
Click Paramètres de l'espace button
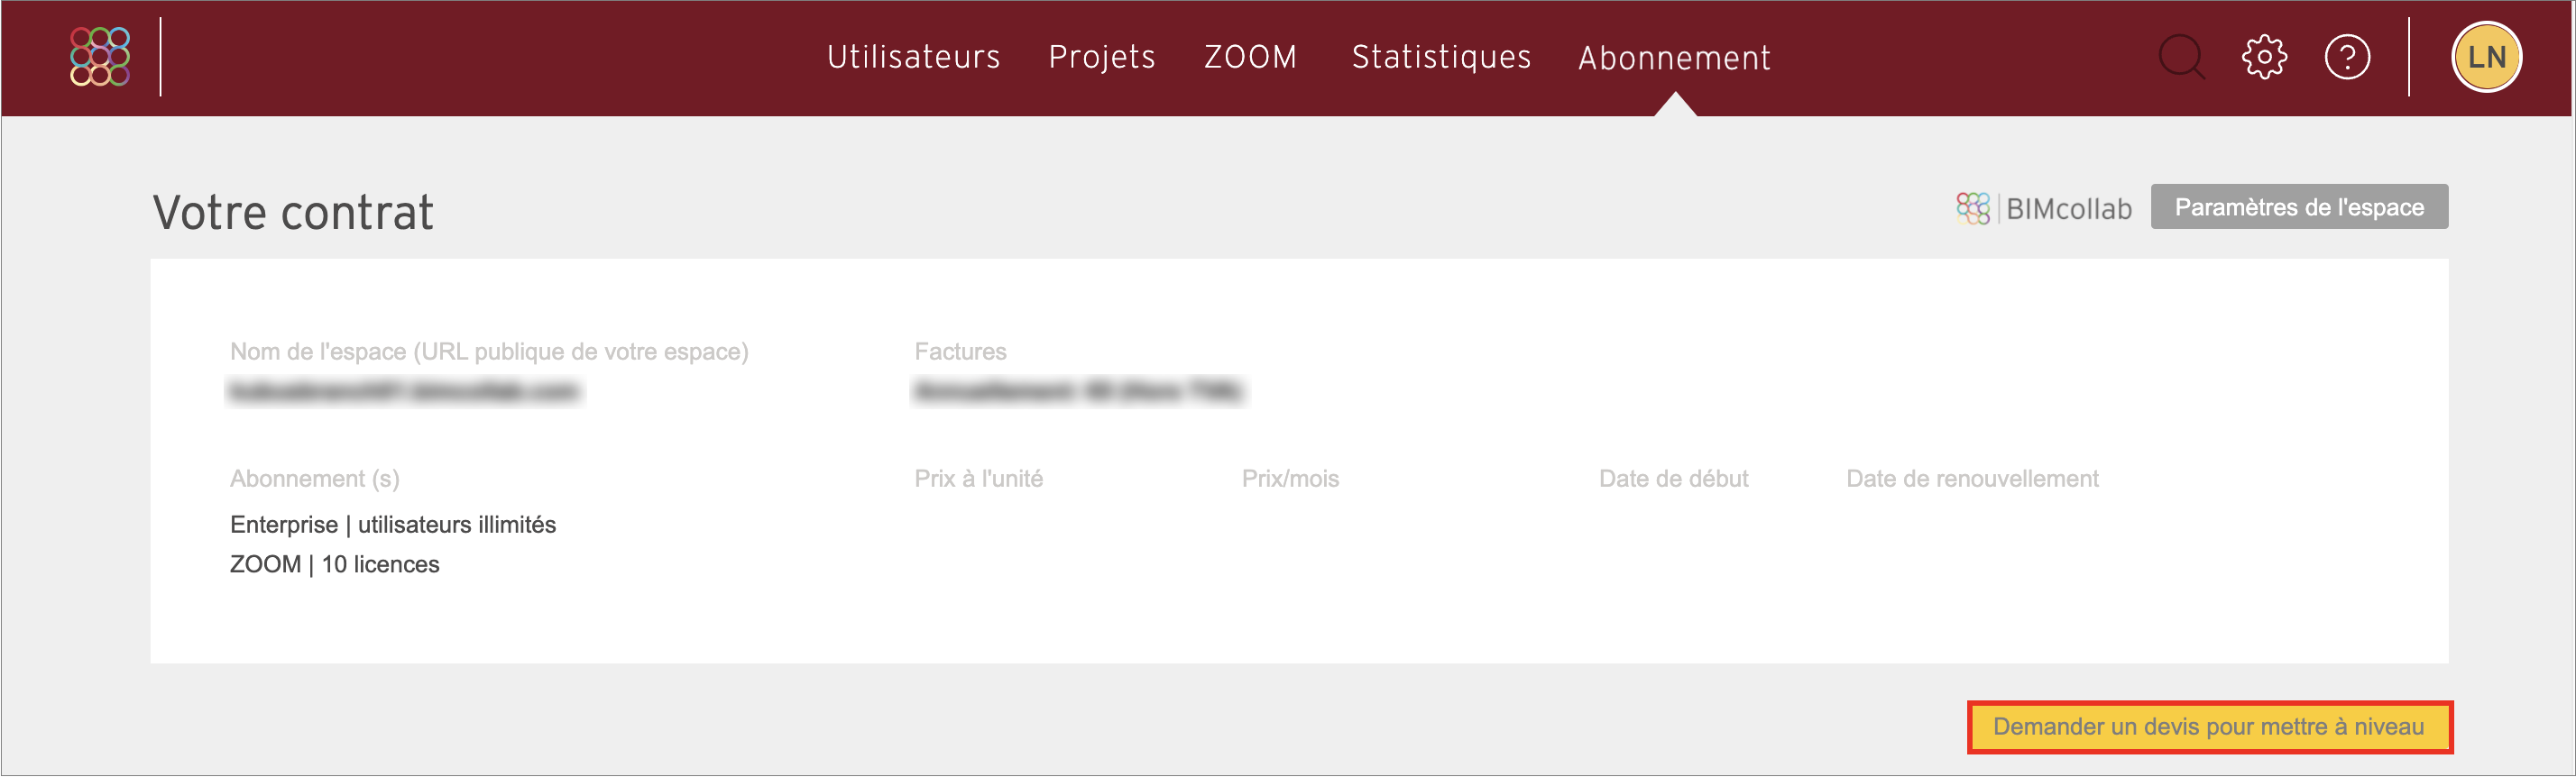point(2299,207)
